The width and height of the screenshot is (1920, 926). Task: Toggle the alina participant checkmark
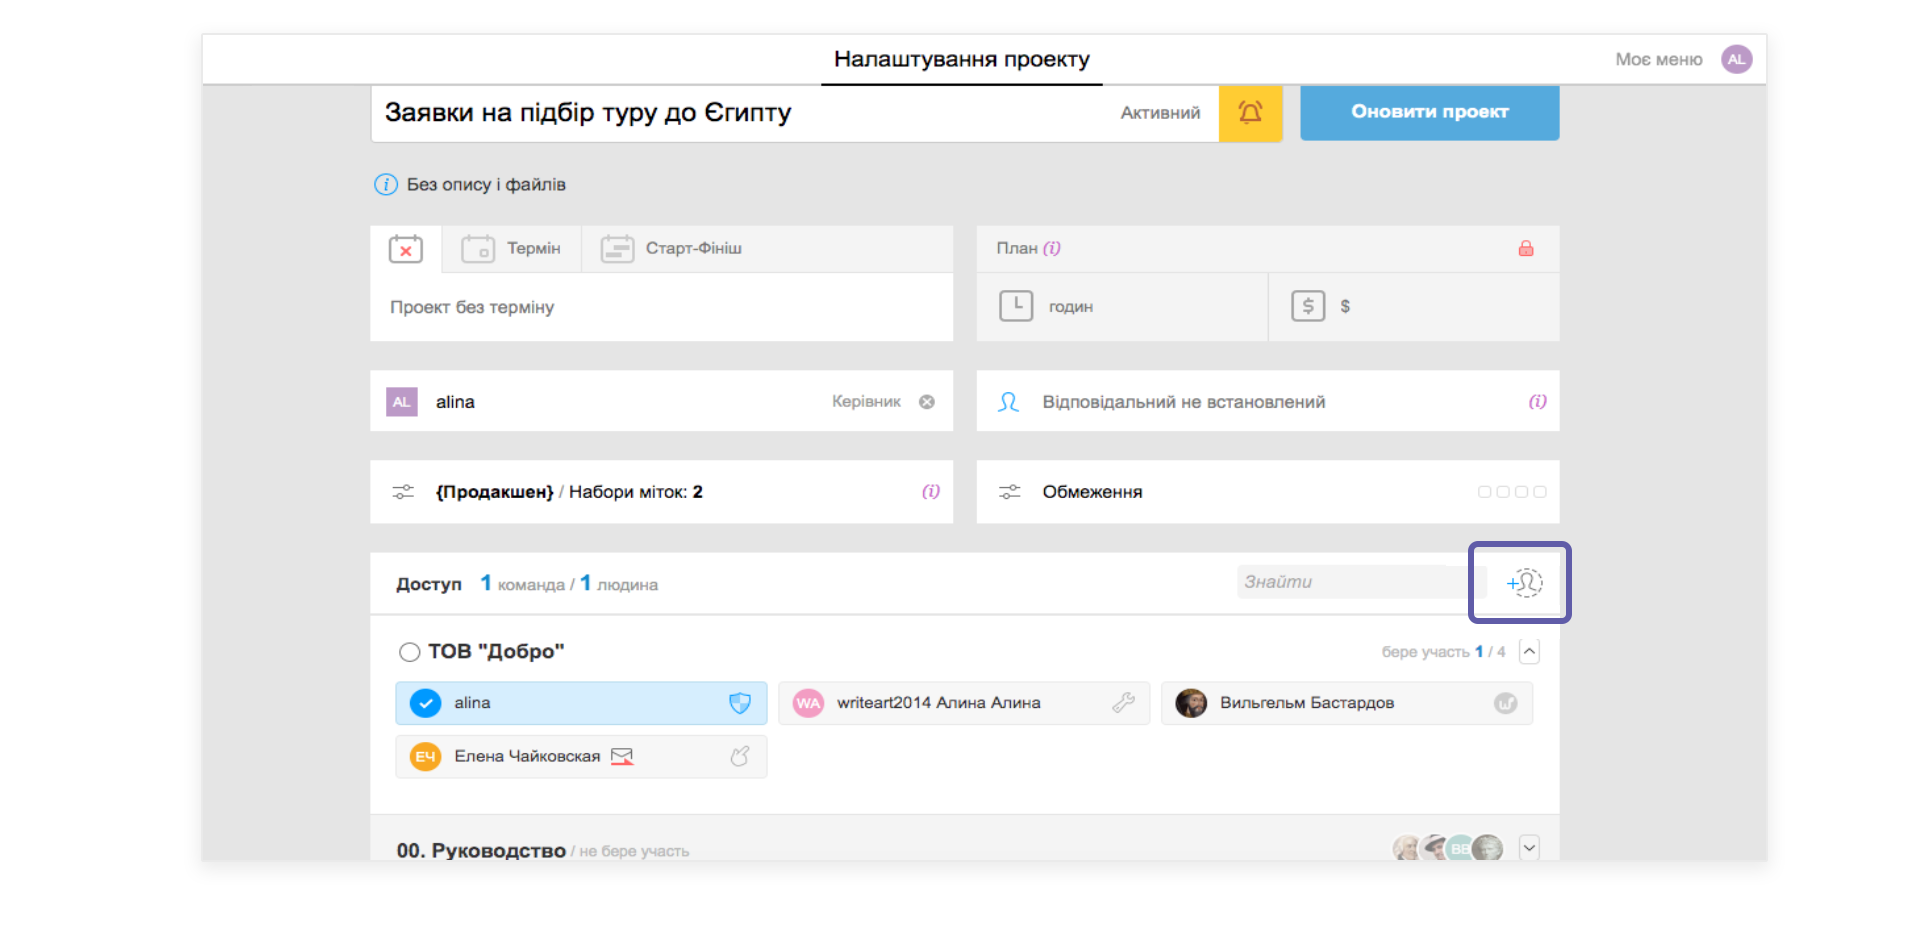coord(424,703)
